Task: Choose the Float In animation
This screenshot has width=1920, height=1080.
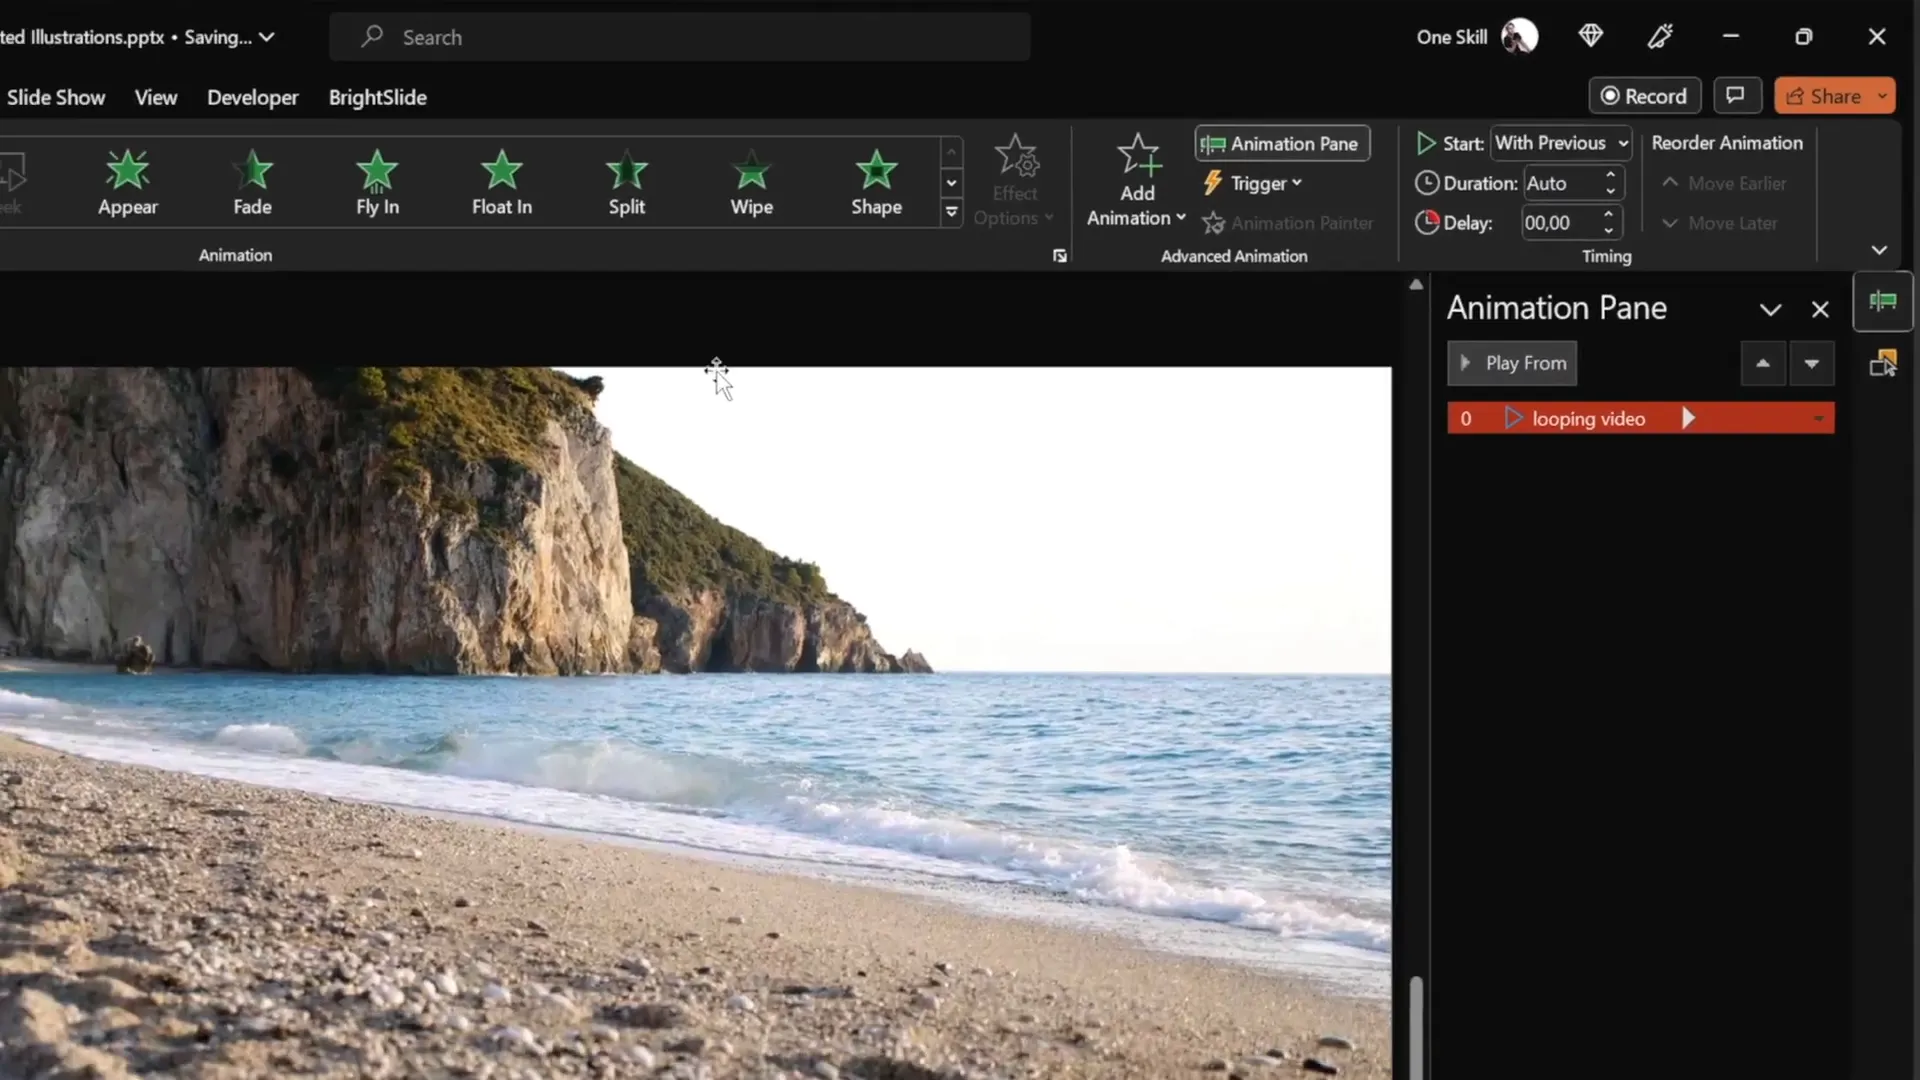Action: [x=501, y=182]
